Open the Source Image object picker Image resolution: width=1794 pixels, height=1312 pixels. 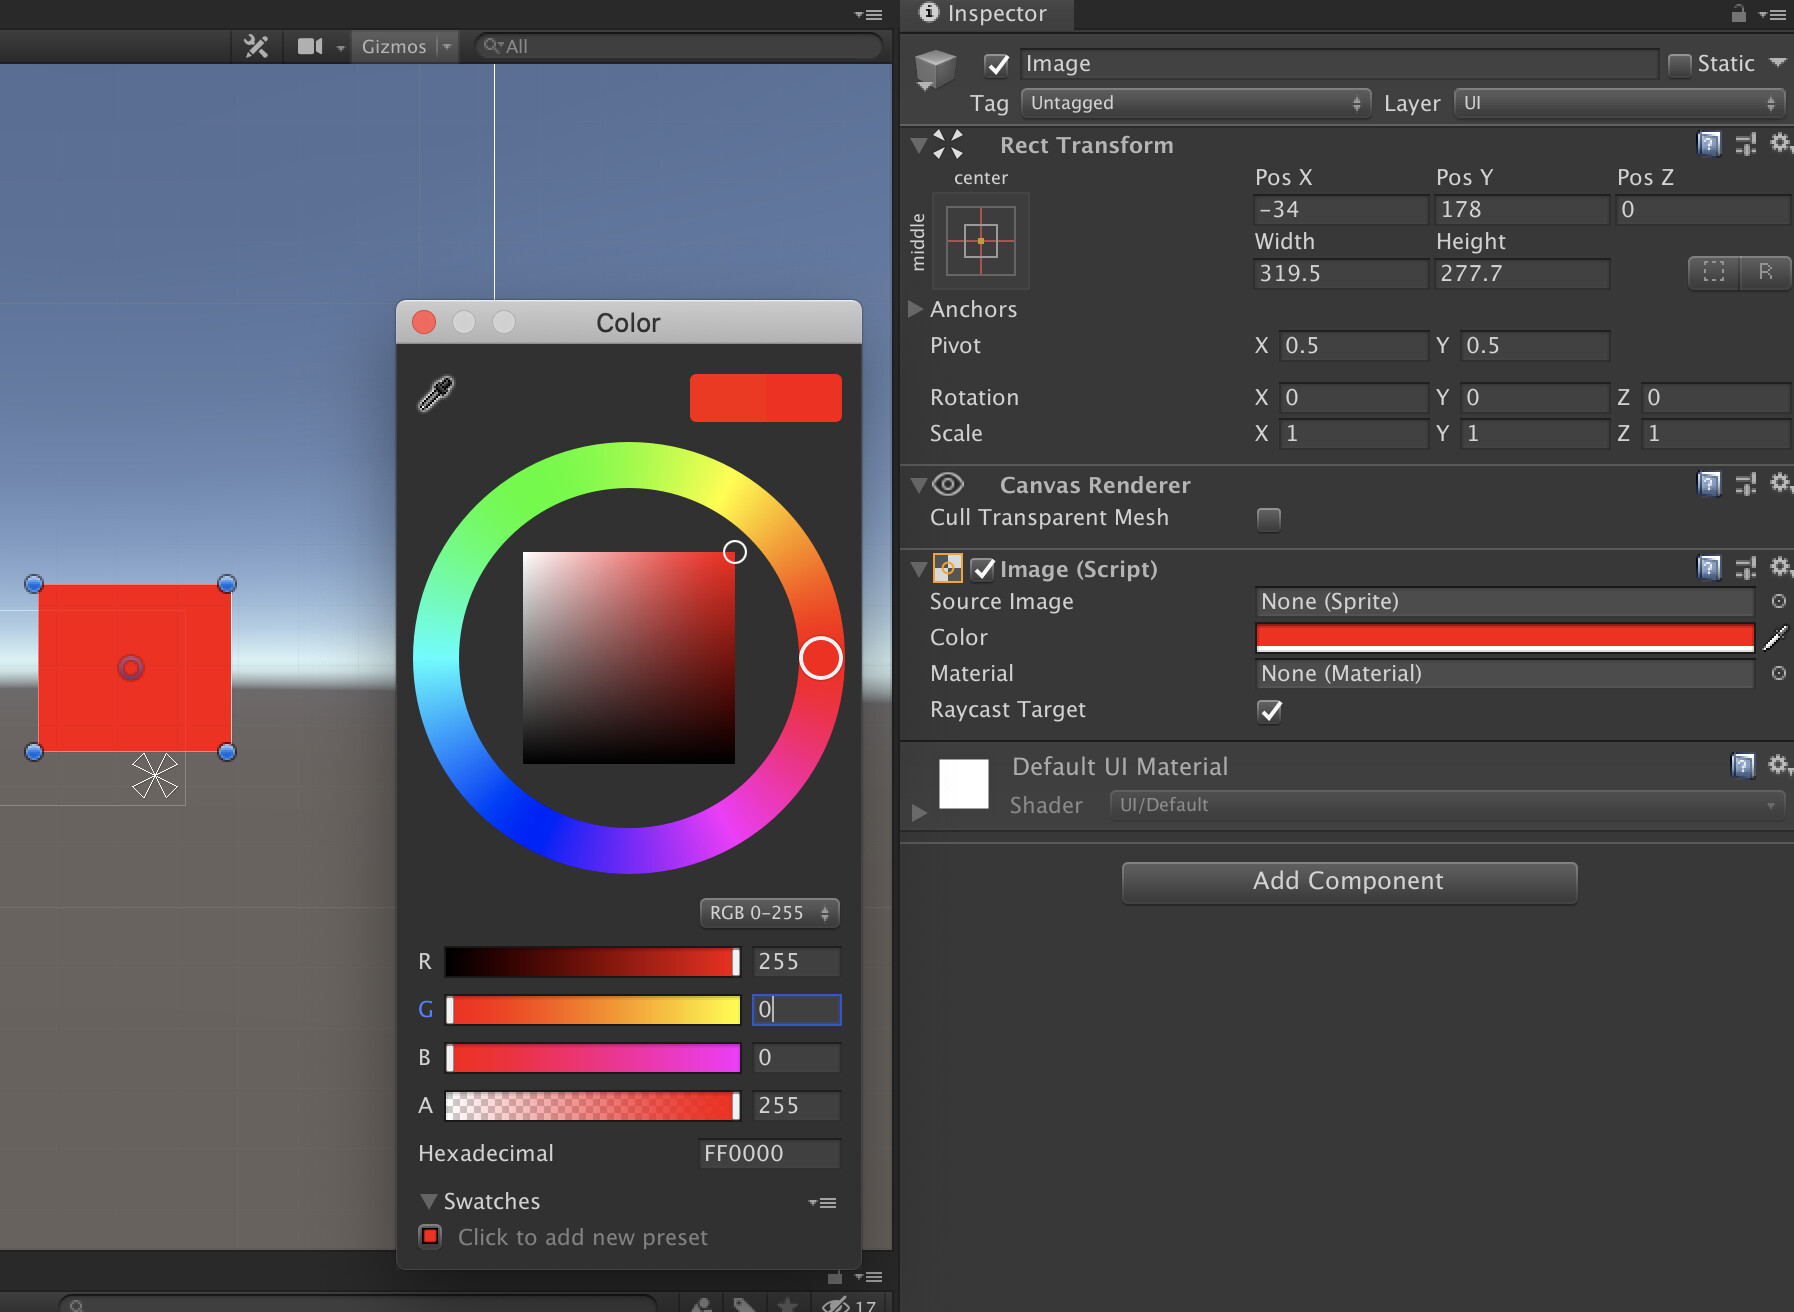1779,601
